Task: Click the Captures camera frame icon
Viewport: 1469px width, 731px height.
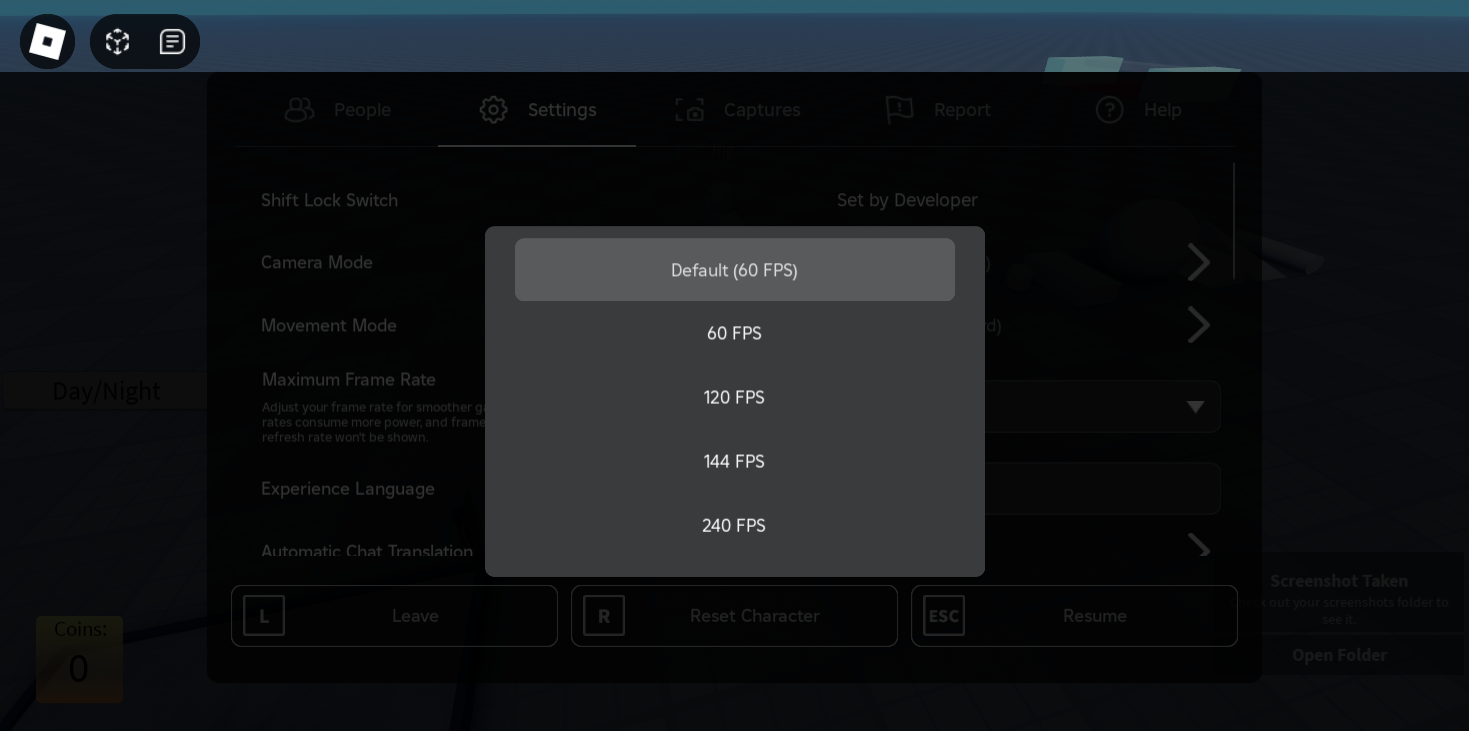Action: tap(689, 109)
